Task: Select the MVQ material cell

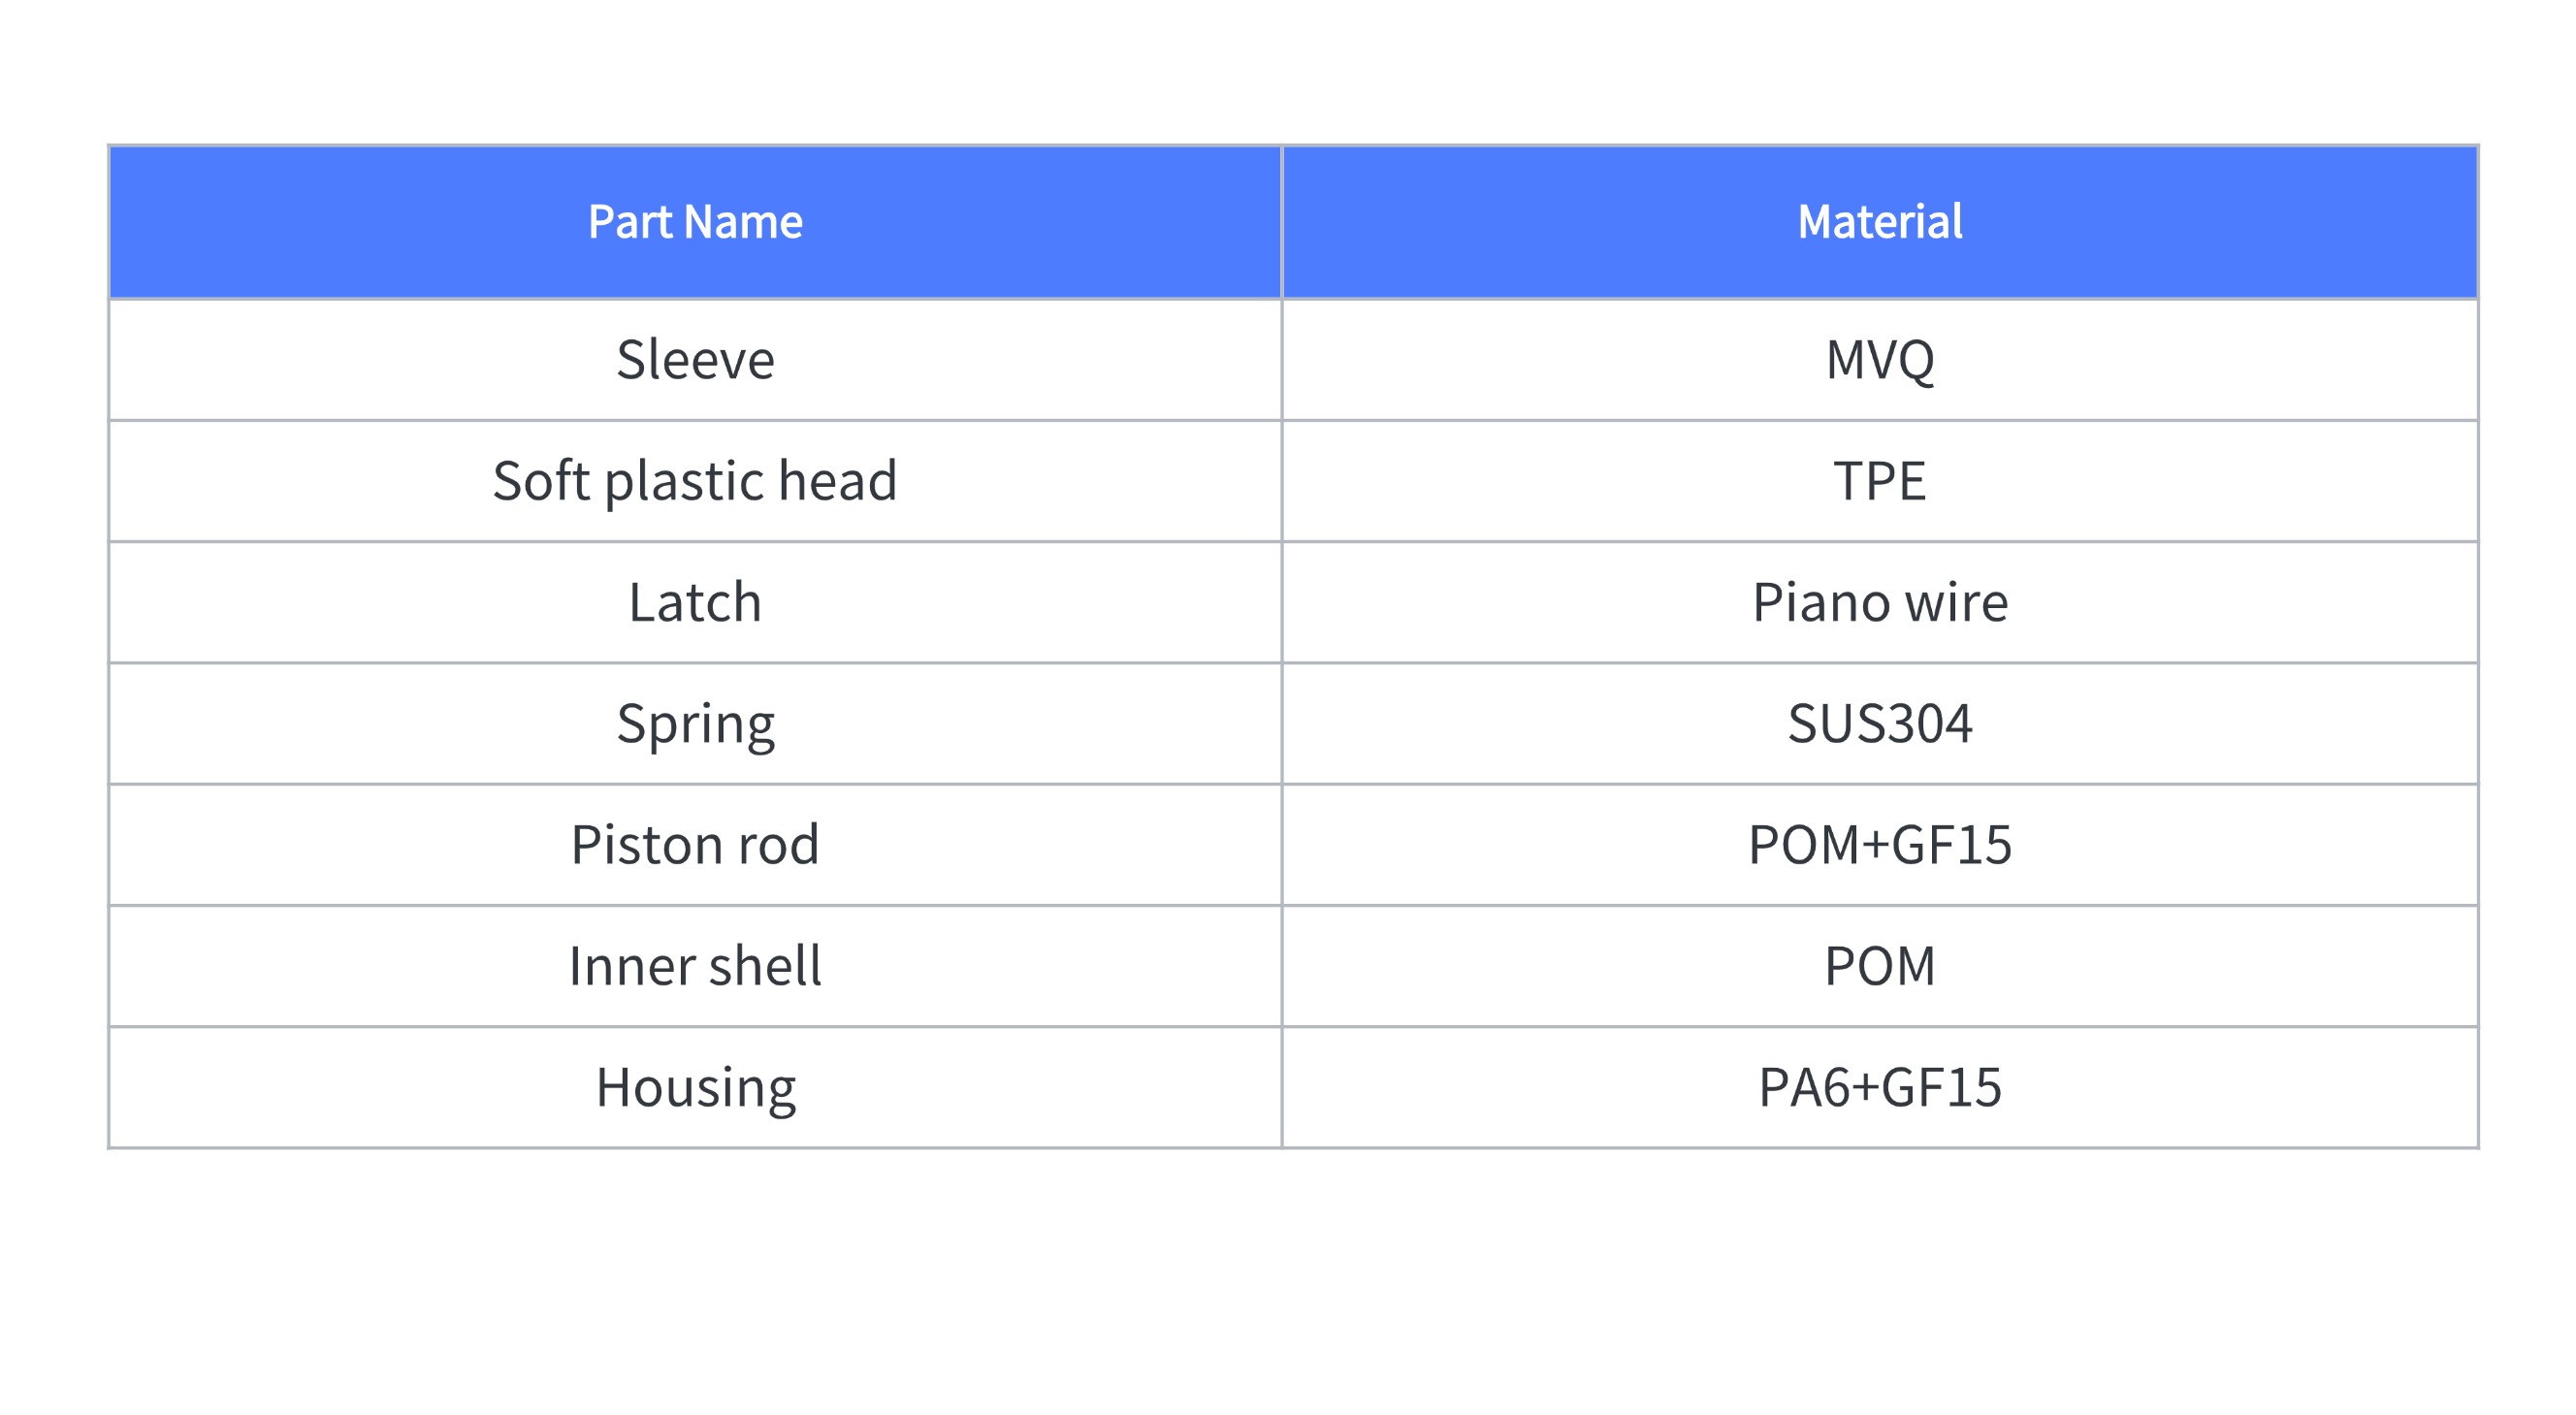Action: [x=1880, y=360]
